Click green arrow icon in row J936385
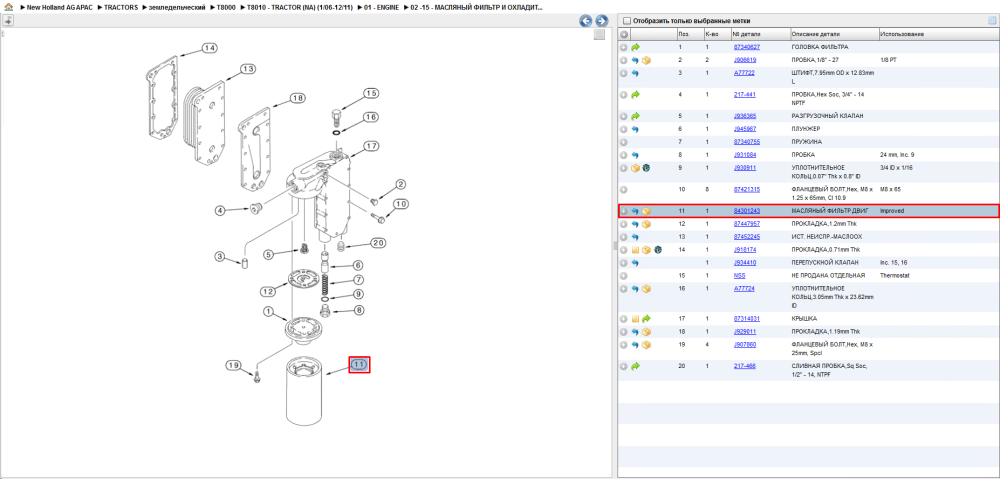Screen dimensions: 1000x479 pos(635,116)
